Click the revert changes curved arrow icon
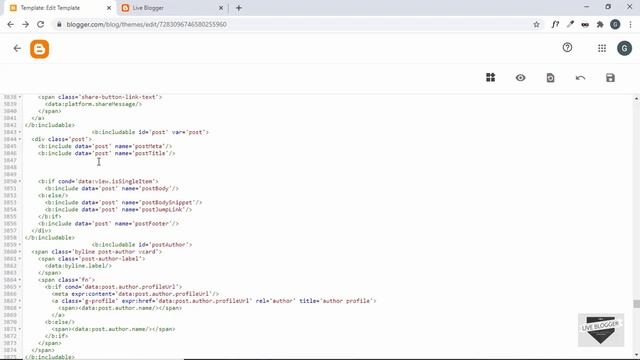This screenshot has height=360, width=640. click(580, 78)
